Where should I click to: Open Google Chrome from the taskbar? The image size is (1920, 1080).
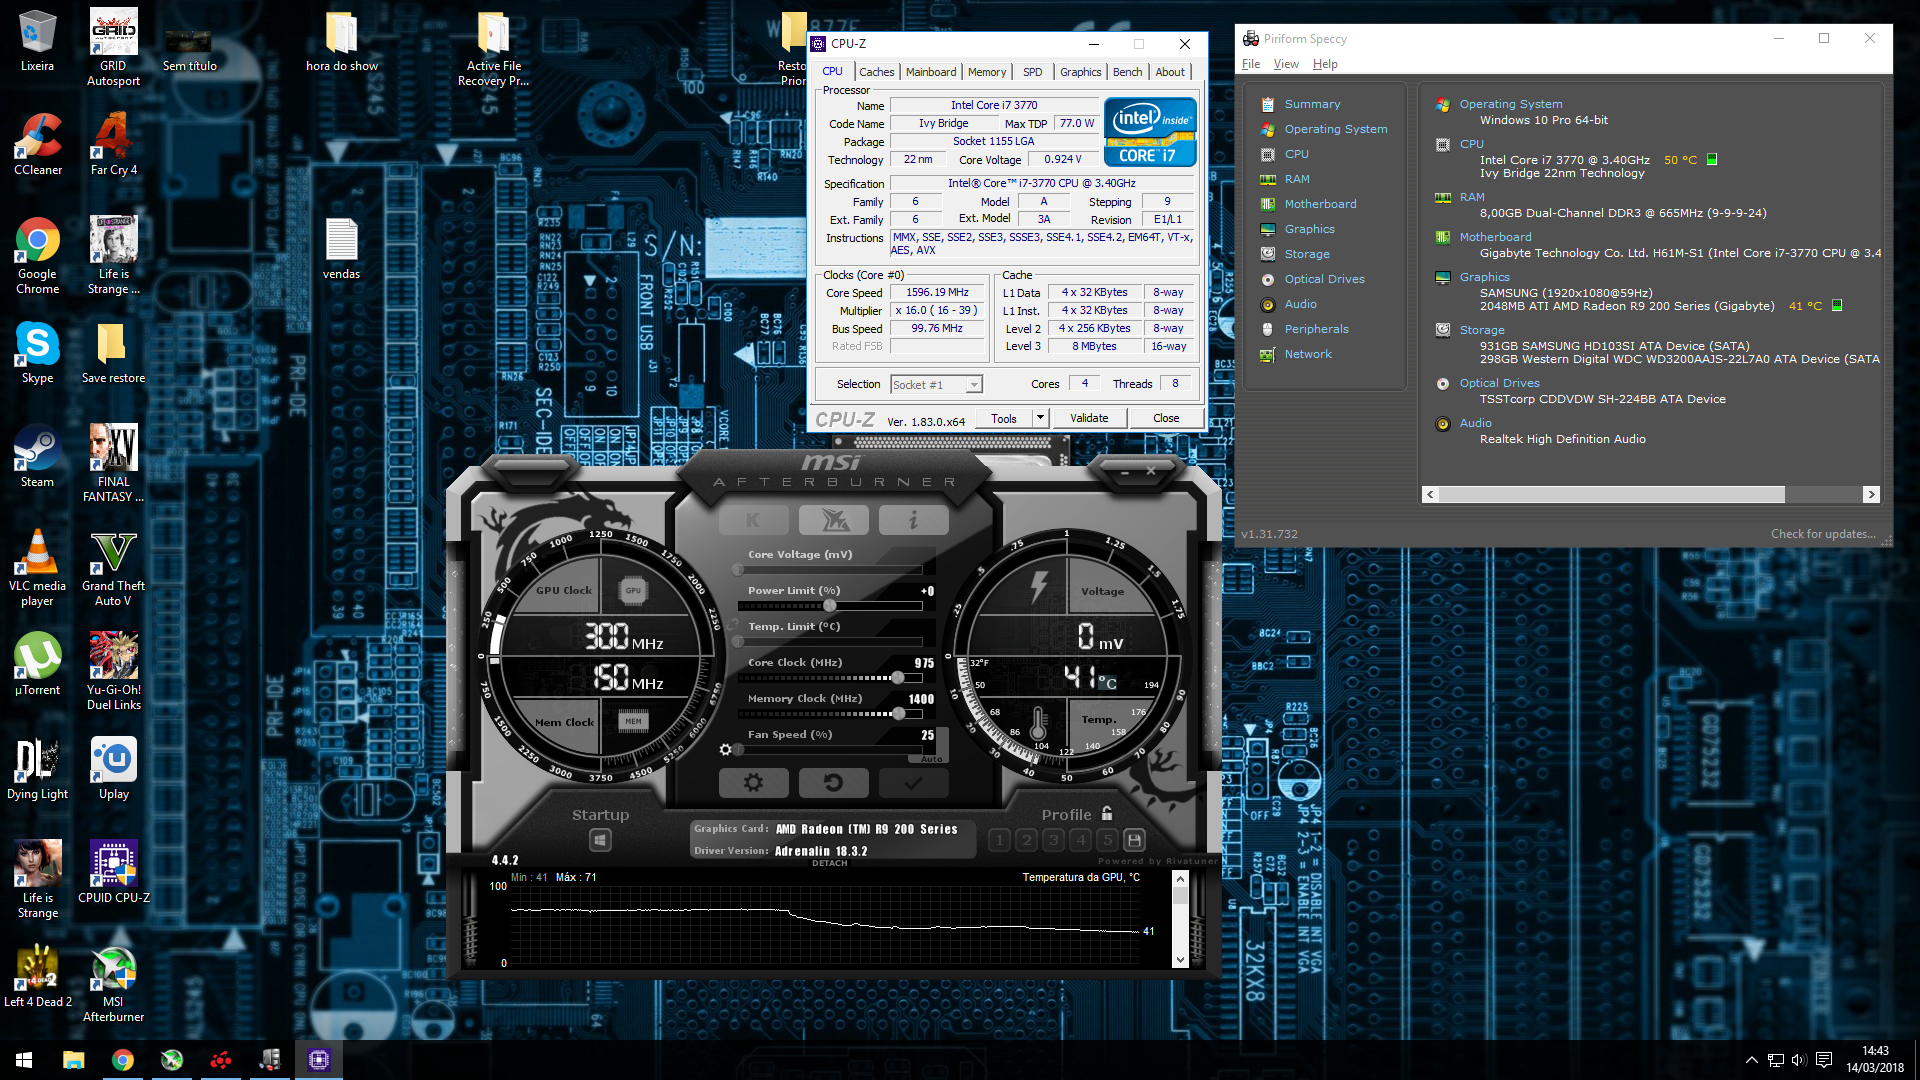click(x=123, y=1060)
